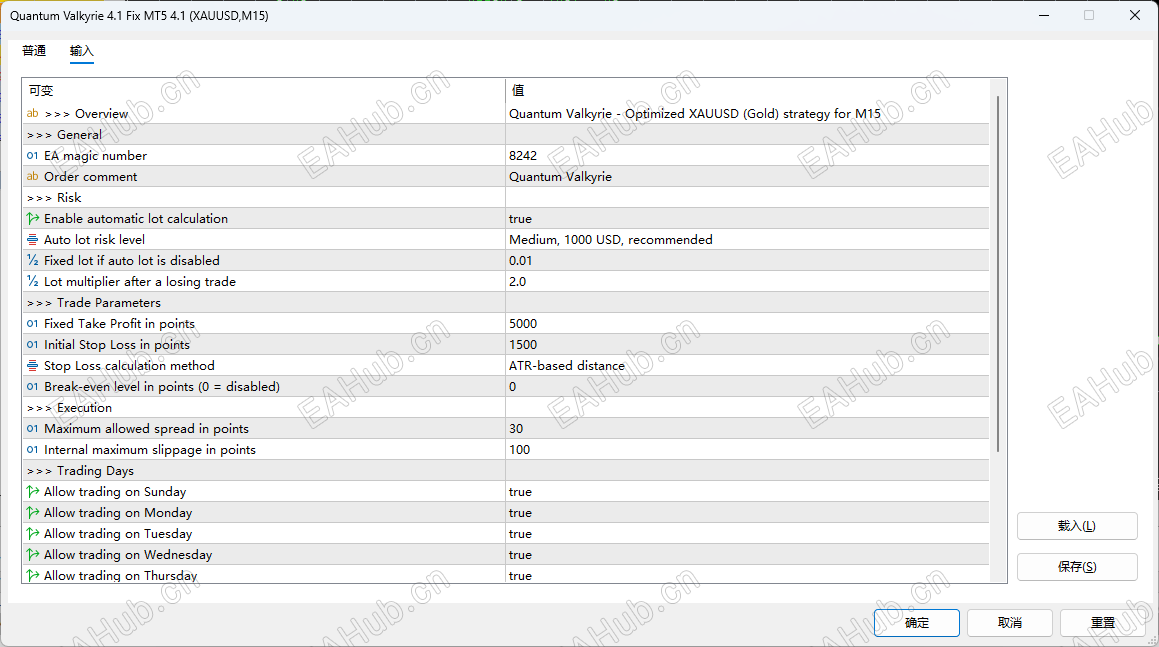The height and width of the screenshot is (647, 1159).
Task: Click boolean icon beside Allow trading on Tuesday
Action: pos(33,533)
